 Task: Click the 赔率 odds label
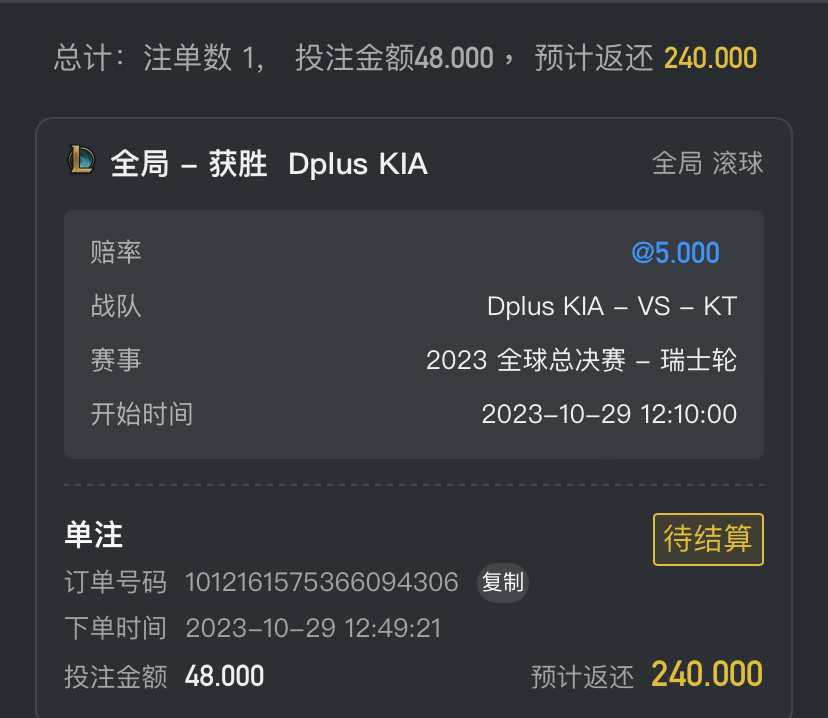click(116, 252)
